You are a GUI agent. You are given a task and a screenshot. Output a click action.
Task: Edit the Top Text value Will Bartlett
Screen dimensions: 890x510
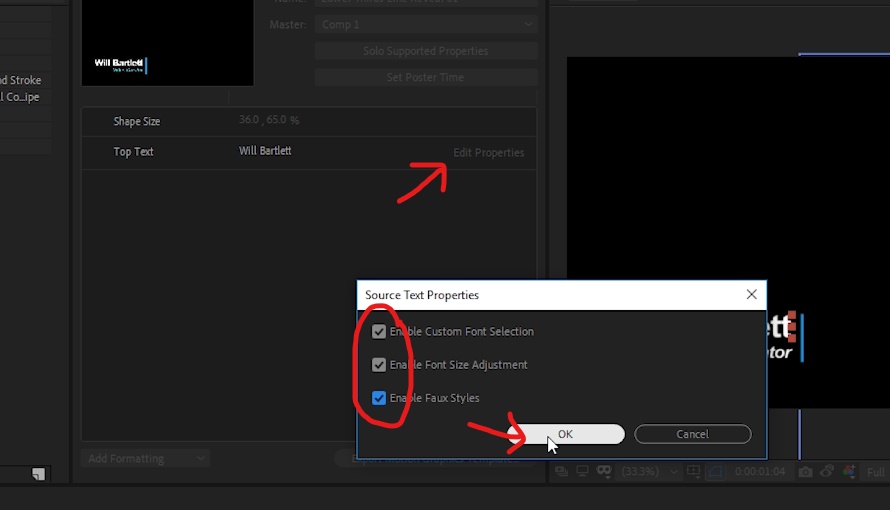(x=265, y=151)
